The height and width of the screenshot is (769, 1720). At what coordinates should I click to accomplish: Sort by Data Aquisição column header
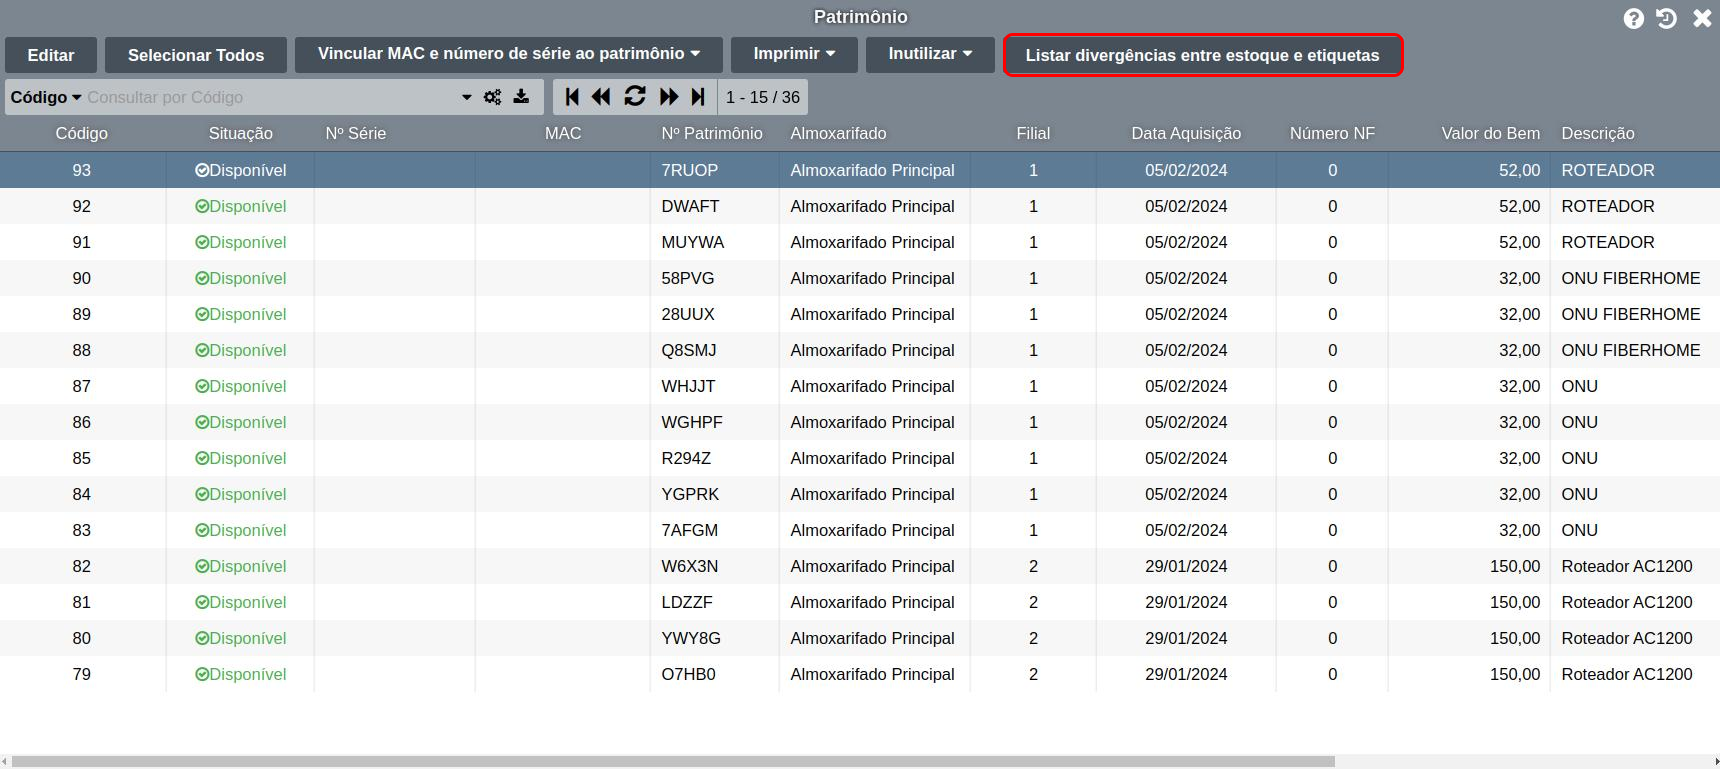click(x=1186, y=133)
